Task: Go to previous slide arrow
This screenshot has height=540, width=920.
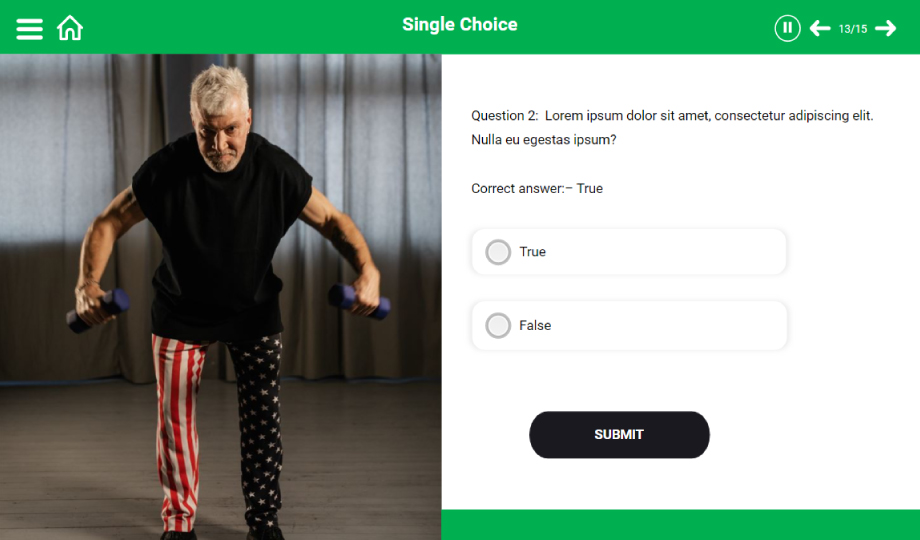Action: pyautogui.click(x=820, y=28)
